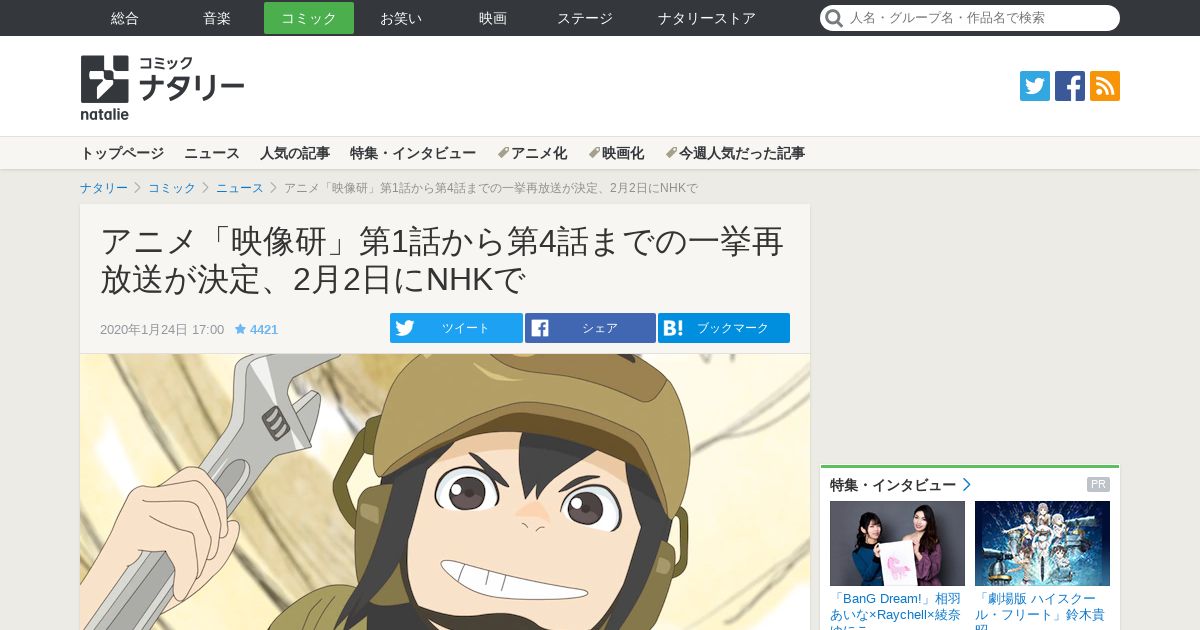This screenshot has height=630, width=1200.
Task: Click the star favorite count 4421
Action: 256,329
